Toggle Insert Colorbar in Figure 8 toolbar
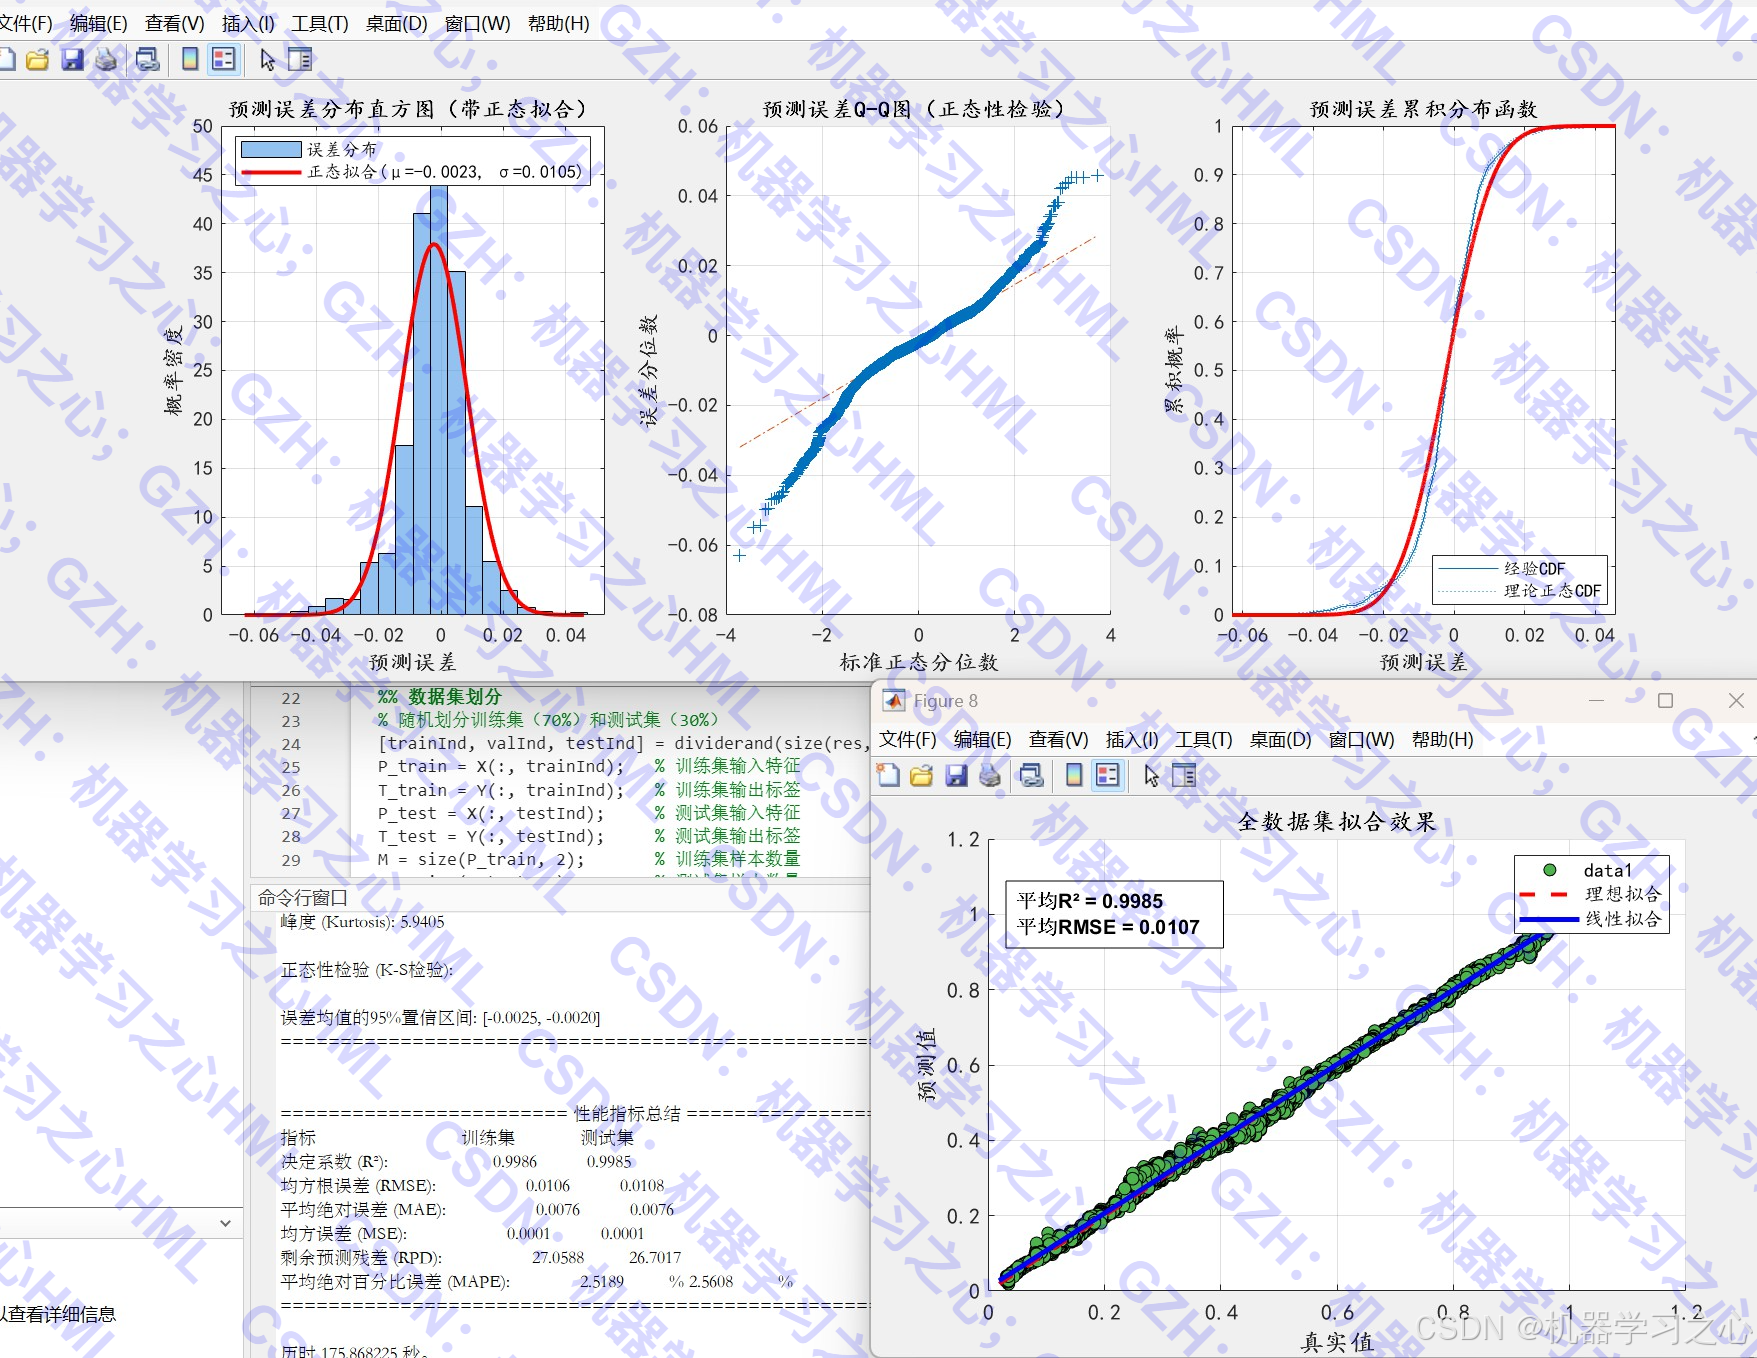This screenshot has width=1757, height=1358. (1074, 776)
